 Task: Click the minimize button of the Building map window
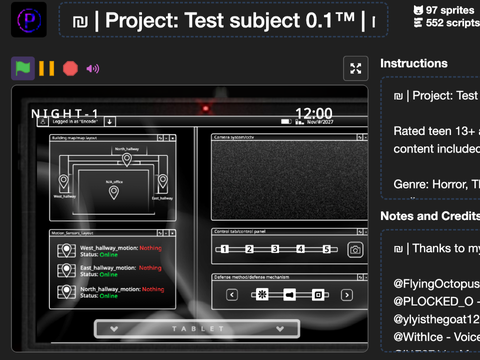click(x=167, y=138)
